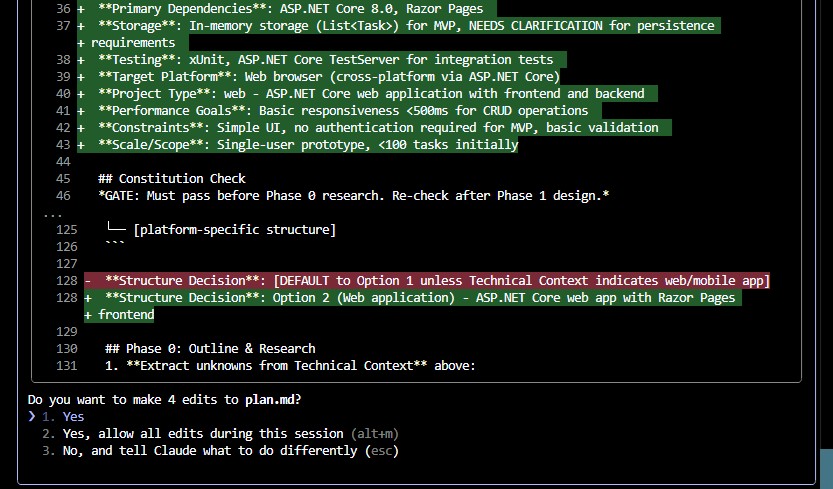This screenshot has height=489, width=833.
Task: Expand the "..." collapsed lines marker
Action: 53,213
